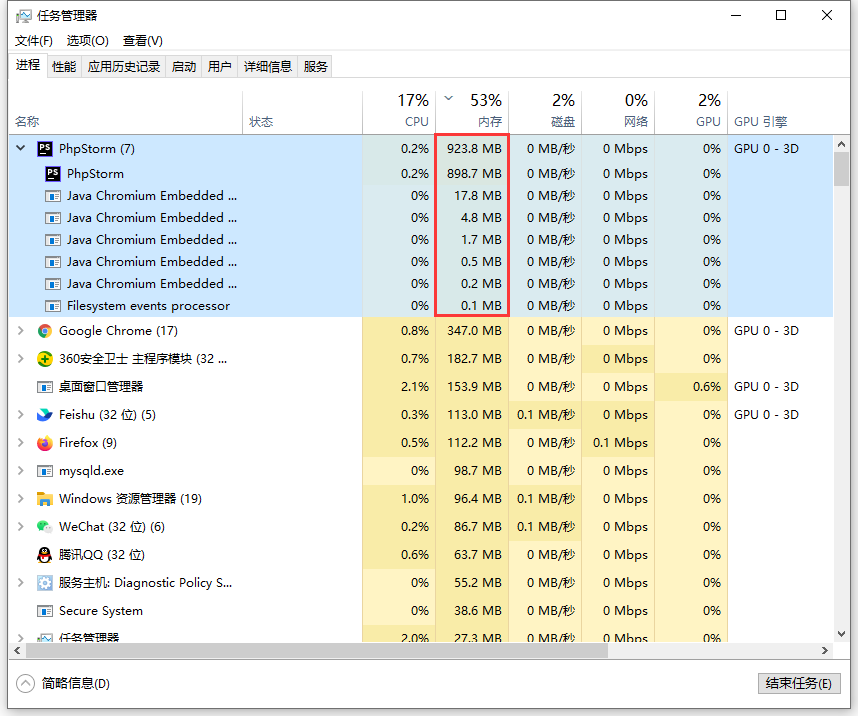This screenshot has height=716, width=858.
Task: Click the Secure System process icon
Action: pyautogui.click(x=45, y=611)
